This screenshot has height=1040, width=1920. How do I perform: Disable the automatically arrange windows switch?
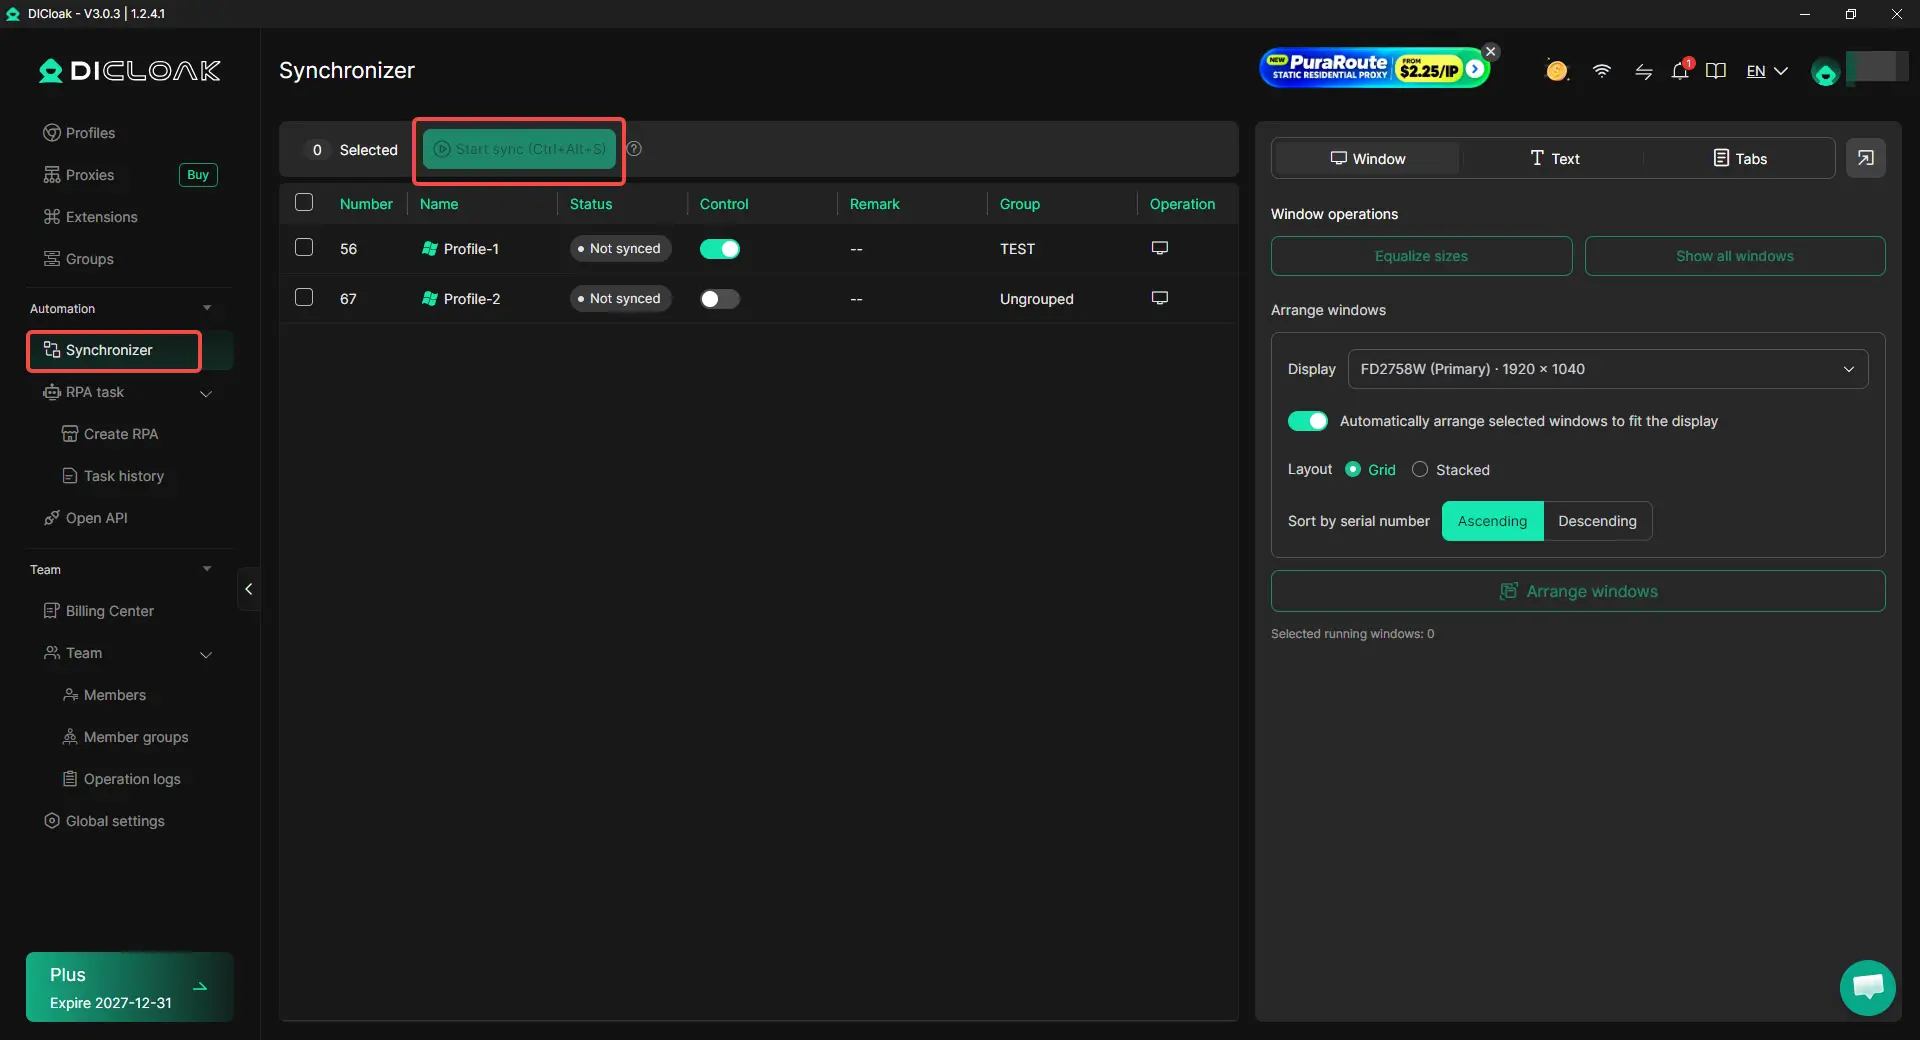(1308, 421)
